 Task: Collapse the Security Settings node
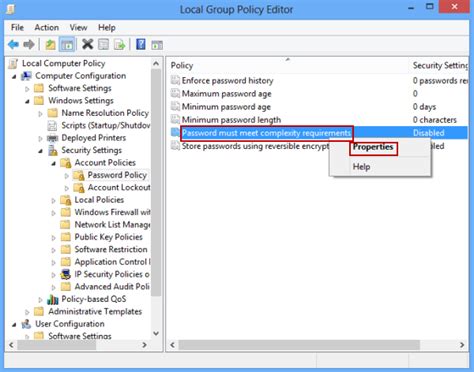pyautogui.click(x=40, y=151)
